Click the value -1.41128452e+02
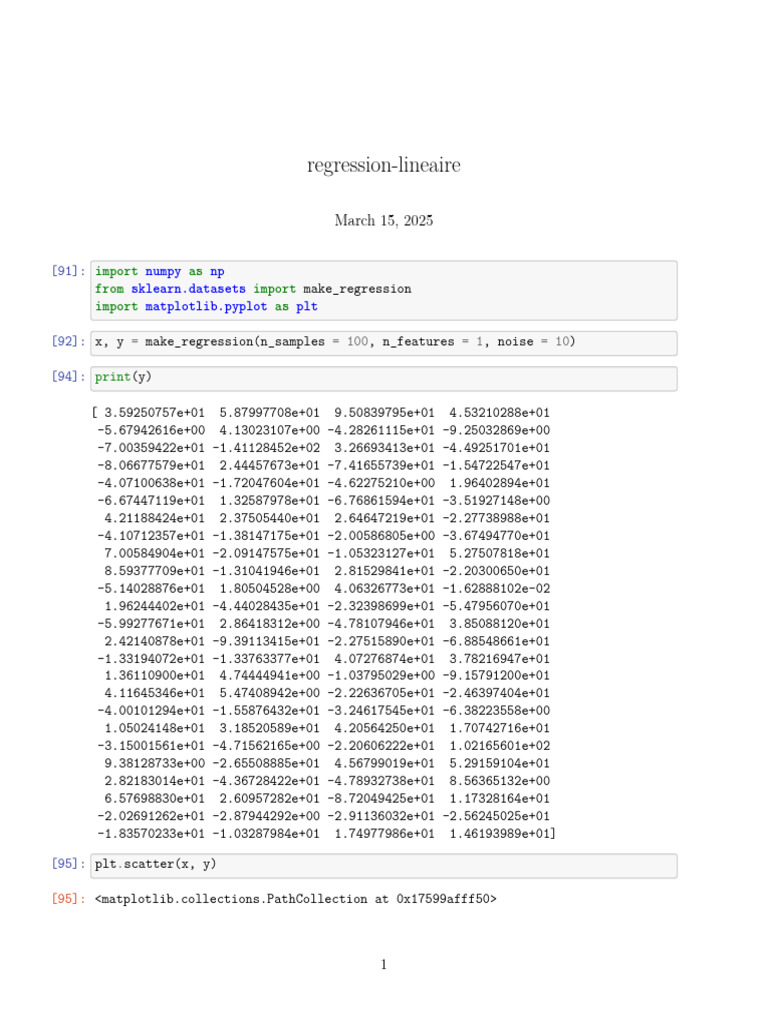Viewport: 768px width, 1024px height. [266, 448]
